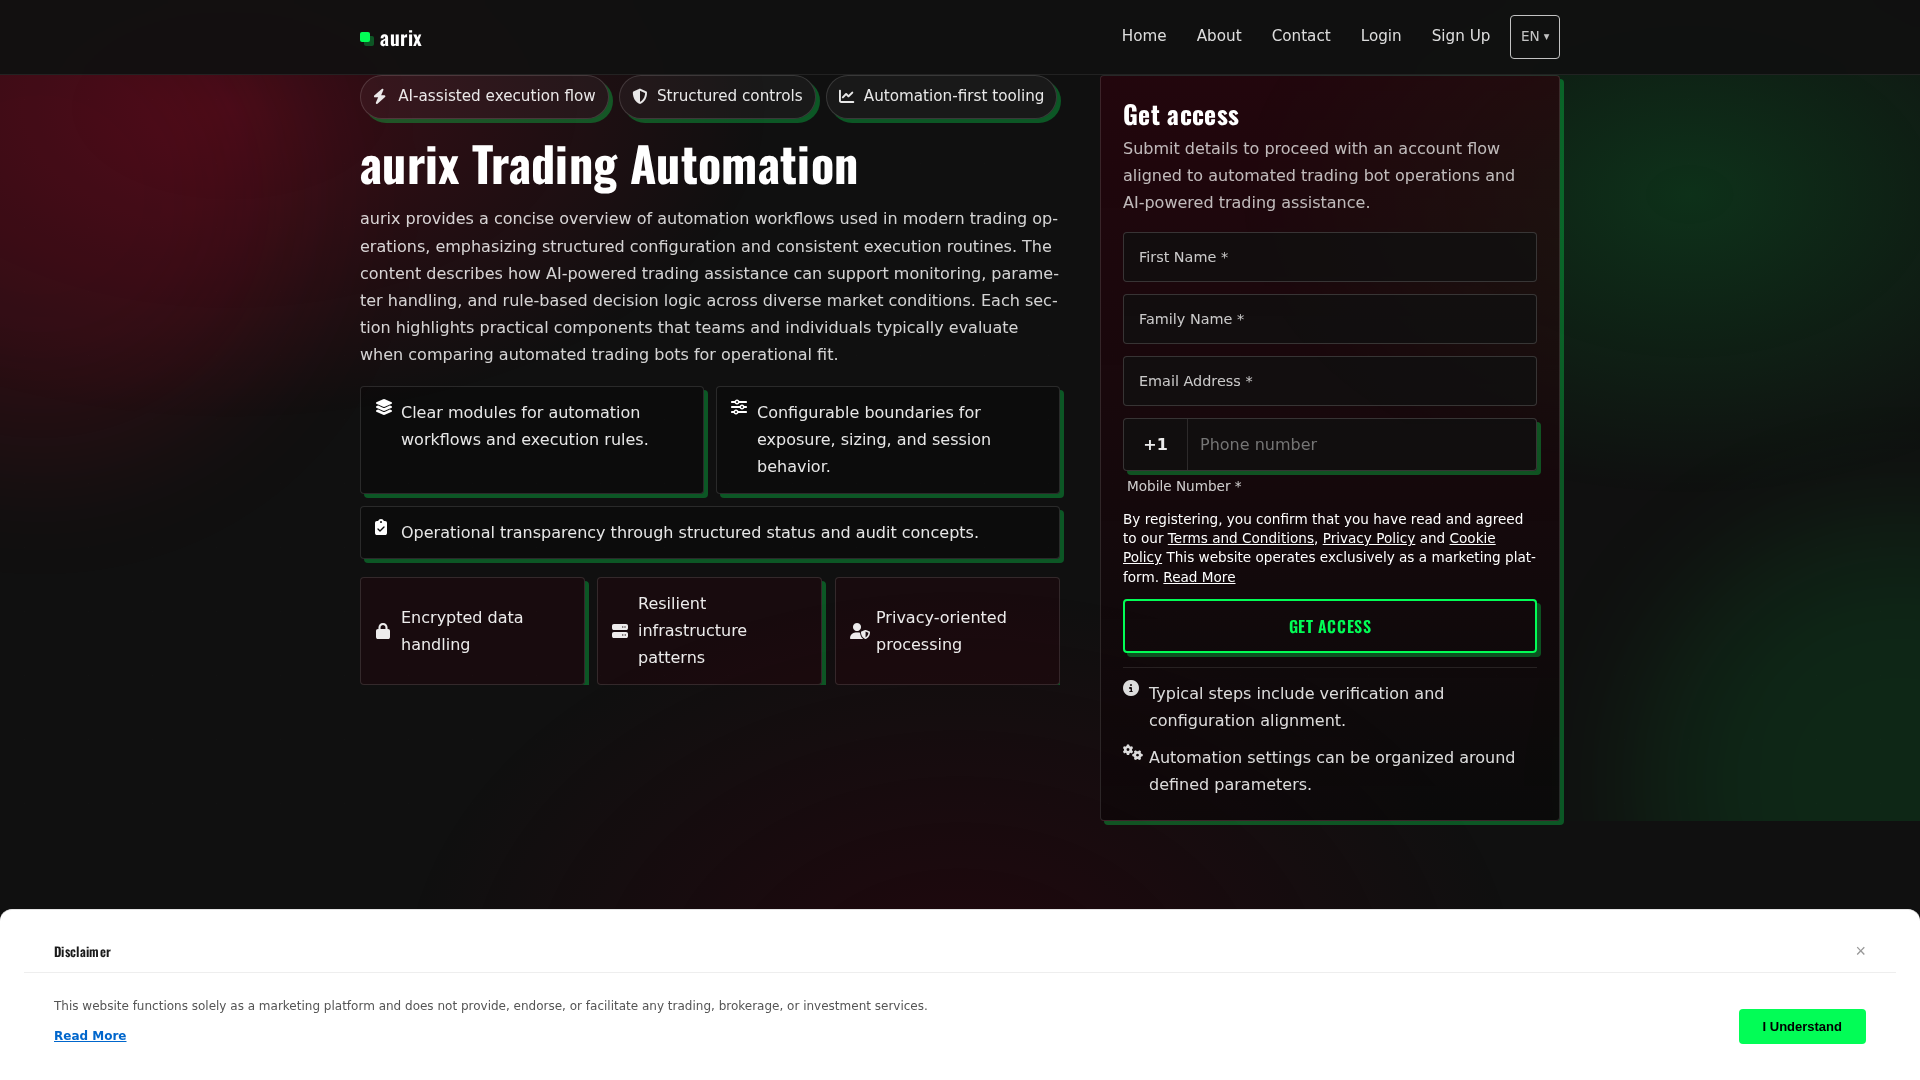Click the Structured controls pill
1920x1080 pixels.
(x=717, y=97)
